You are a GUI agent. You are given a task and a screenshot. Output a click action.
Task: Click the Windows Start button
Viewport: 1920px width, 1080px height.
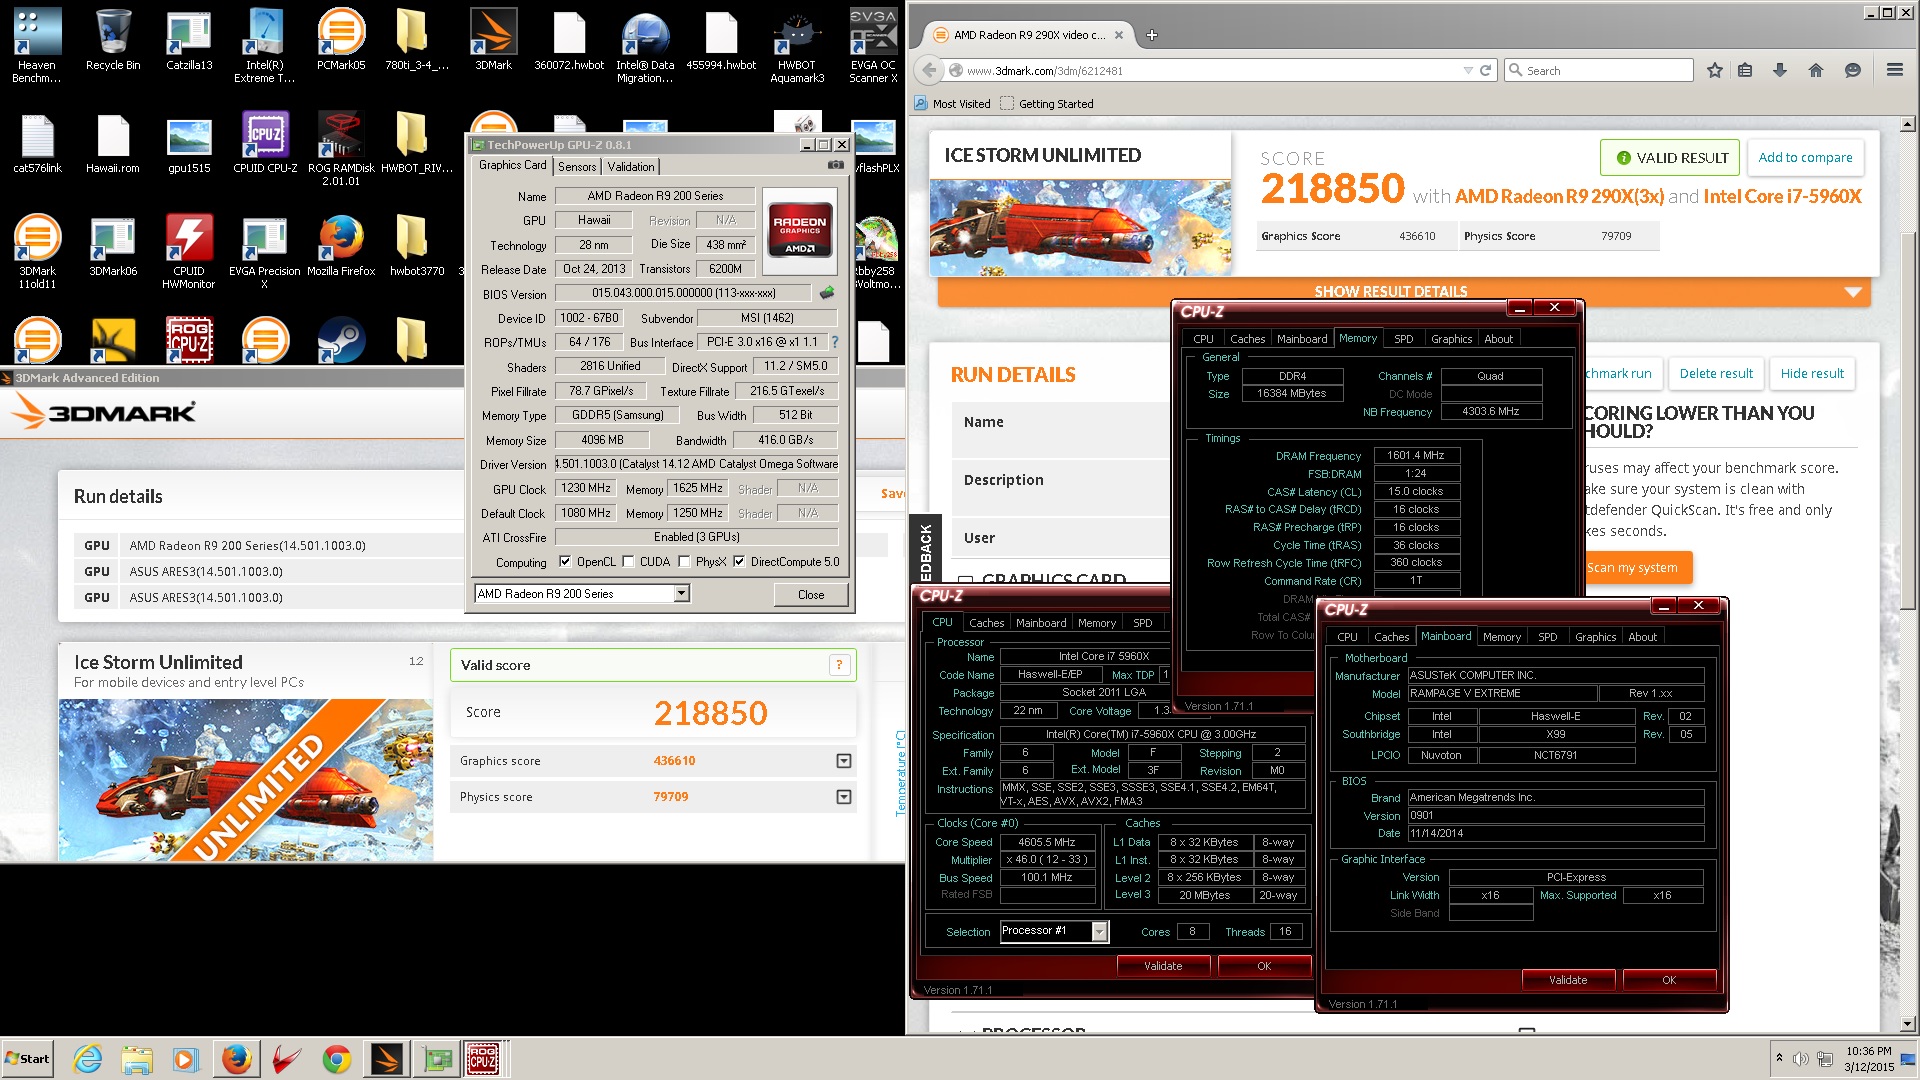pyautogui.click(x=28, y=1059)
